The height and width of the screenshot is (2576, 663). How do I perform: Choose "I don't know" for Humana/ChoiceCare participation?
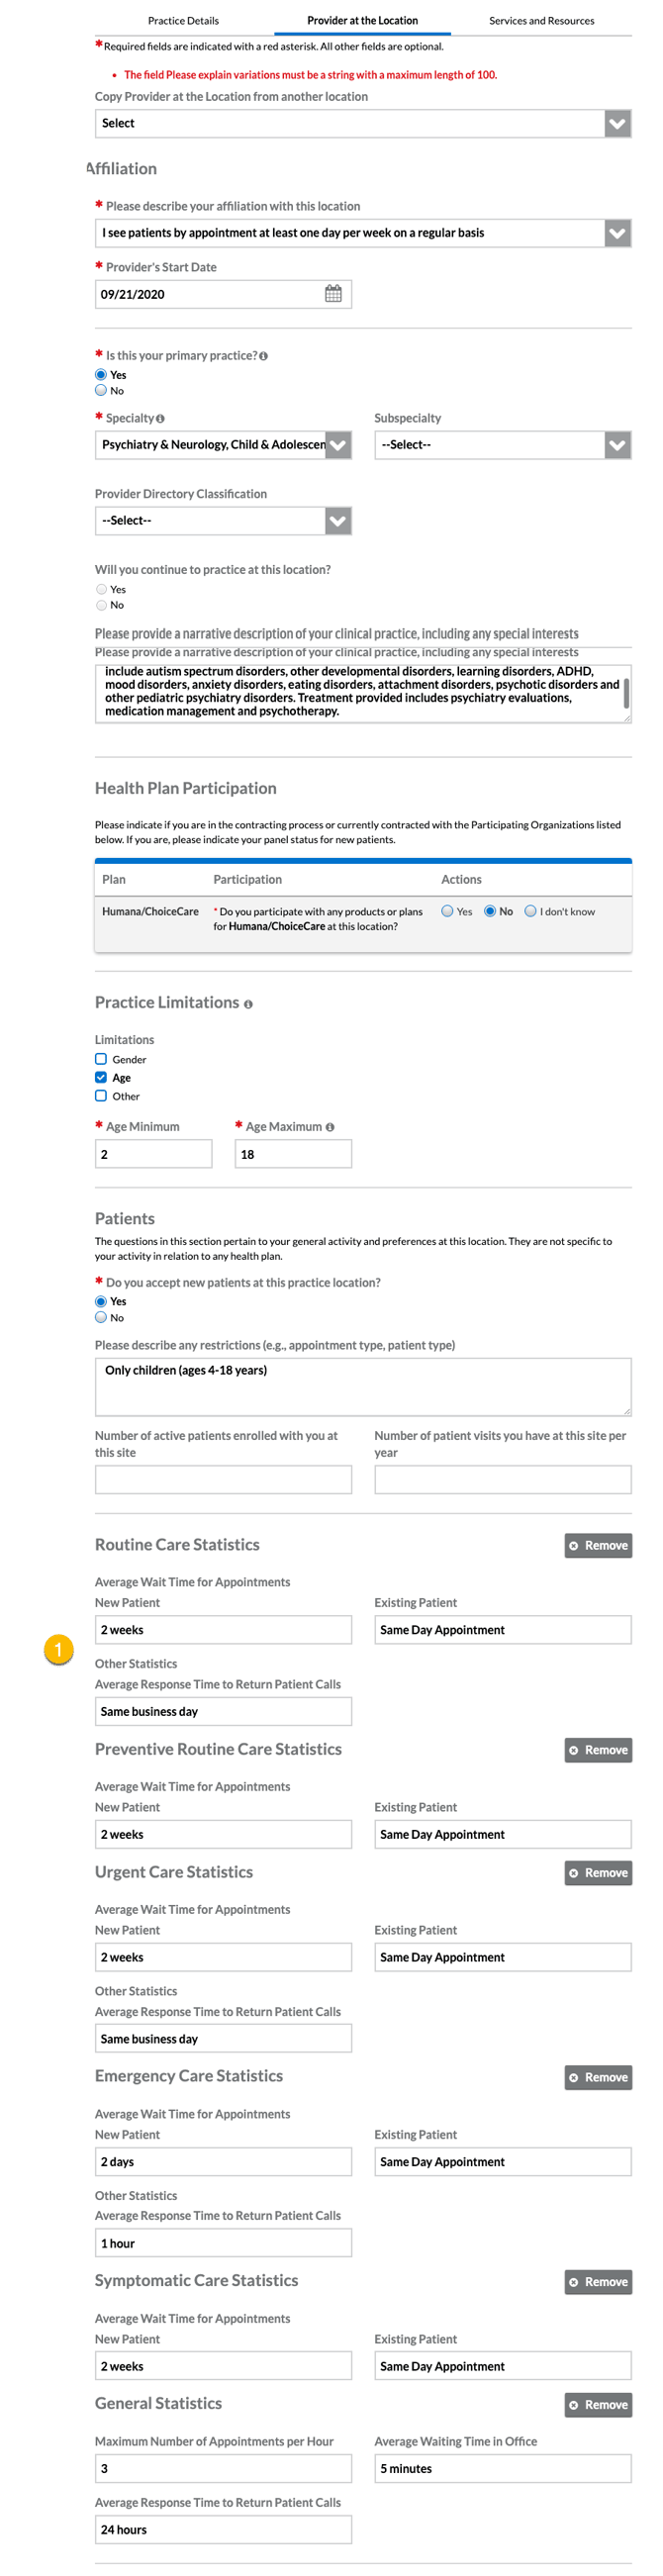pos(531,911)
